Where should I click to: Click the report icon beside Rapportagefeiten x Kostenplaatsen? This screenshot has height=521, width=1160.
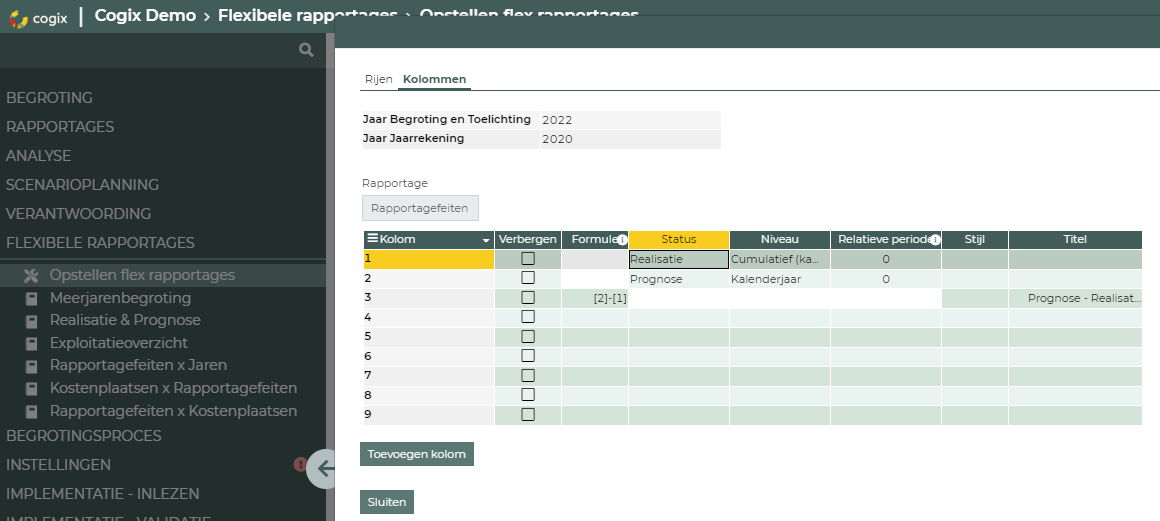[31, 412]
